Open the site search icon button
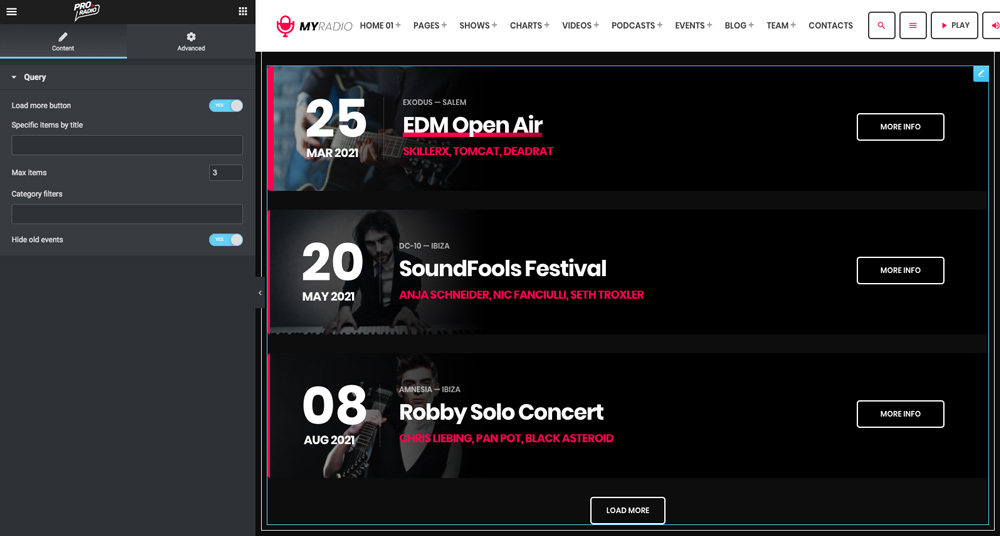 point(881,26)
